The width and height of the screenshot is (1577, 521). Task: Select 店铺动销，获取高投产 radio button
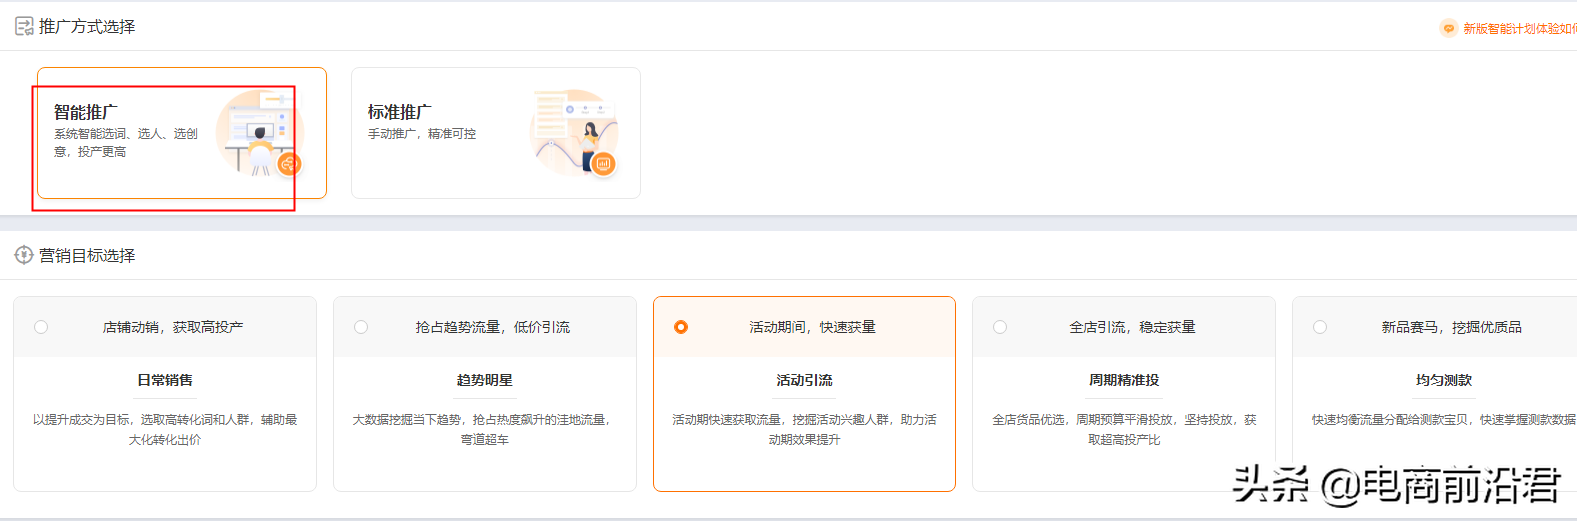[x=41, y=327]
